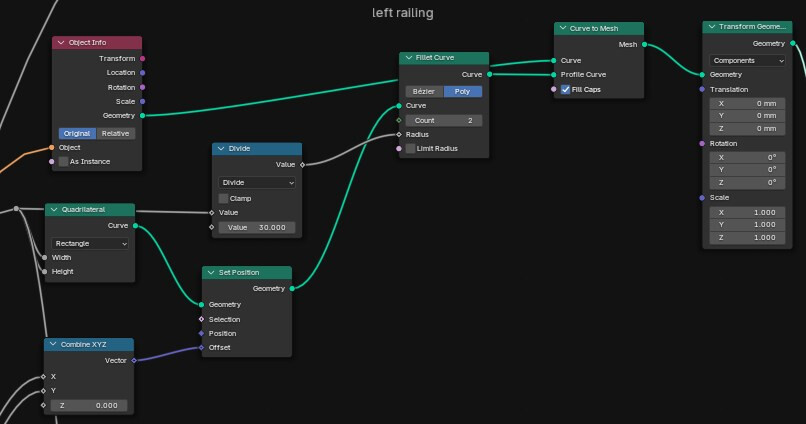Click the Object Info Location output socket
The height and width of the screenshot is (424, 806).
pos(142,73)
